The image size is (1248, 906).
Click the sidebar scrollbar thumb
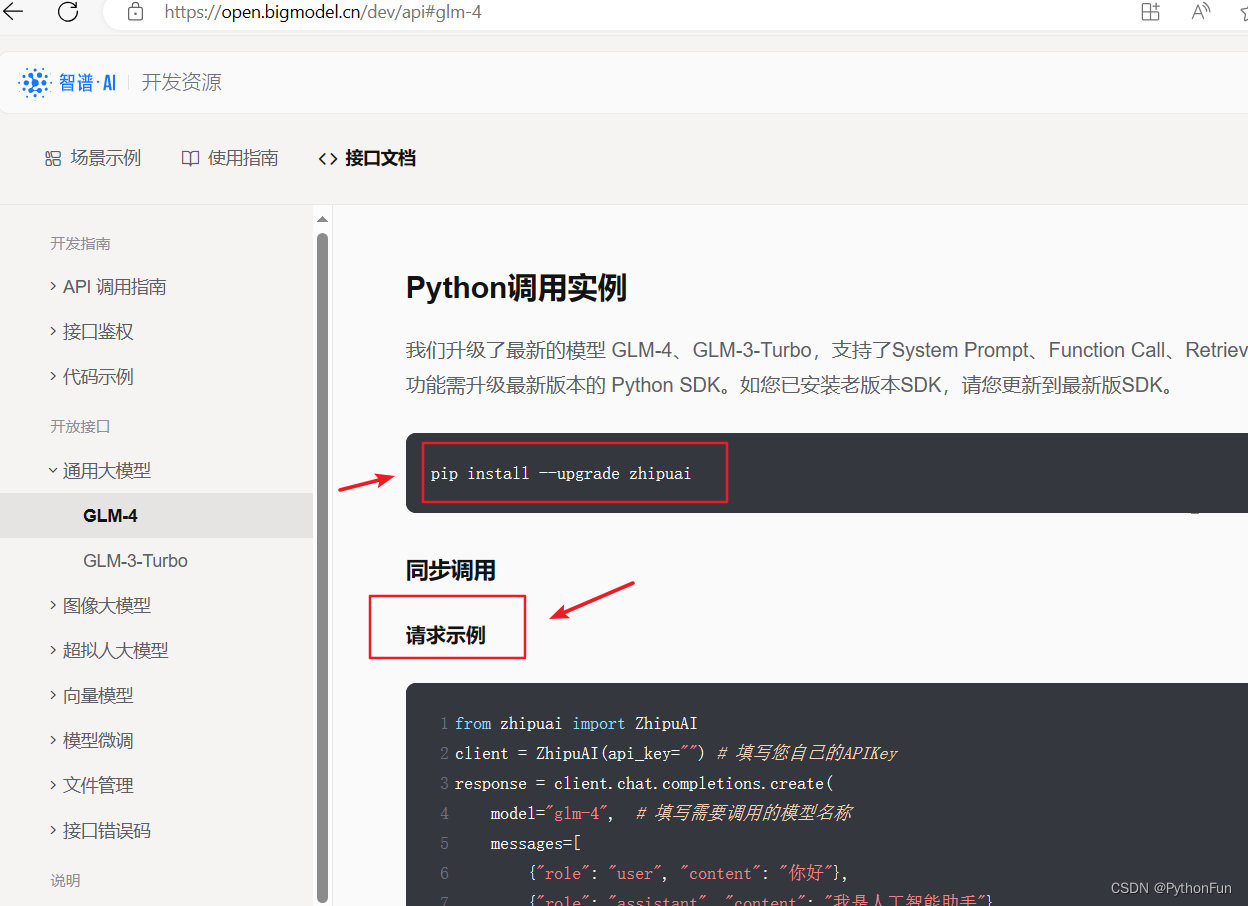coord(321,560)
